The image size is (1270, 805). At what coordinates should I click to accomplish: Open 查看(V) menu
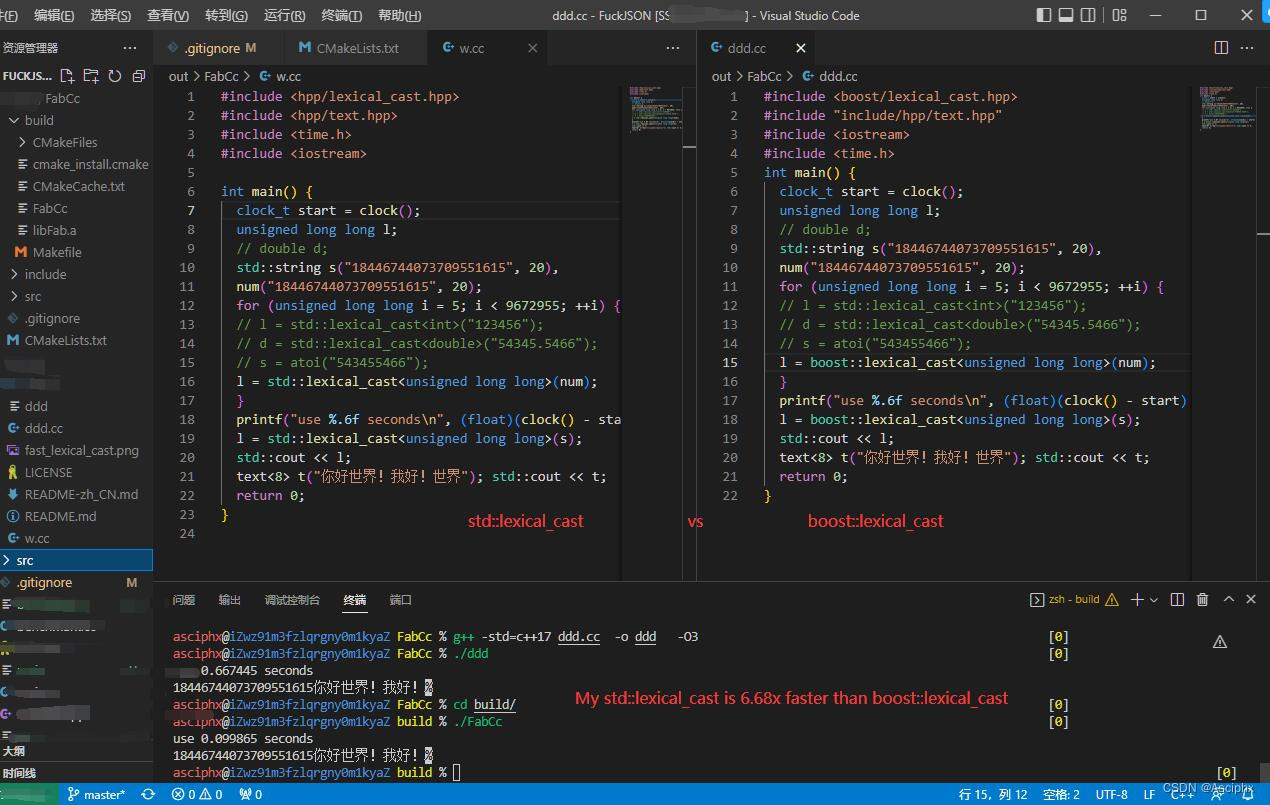tap(167, 16)
